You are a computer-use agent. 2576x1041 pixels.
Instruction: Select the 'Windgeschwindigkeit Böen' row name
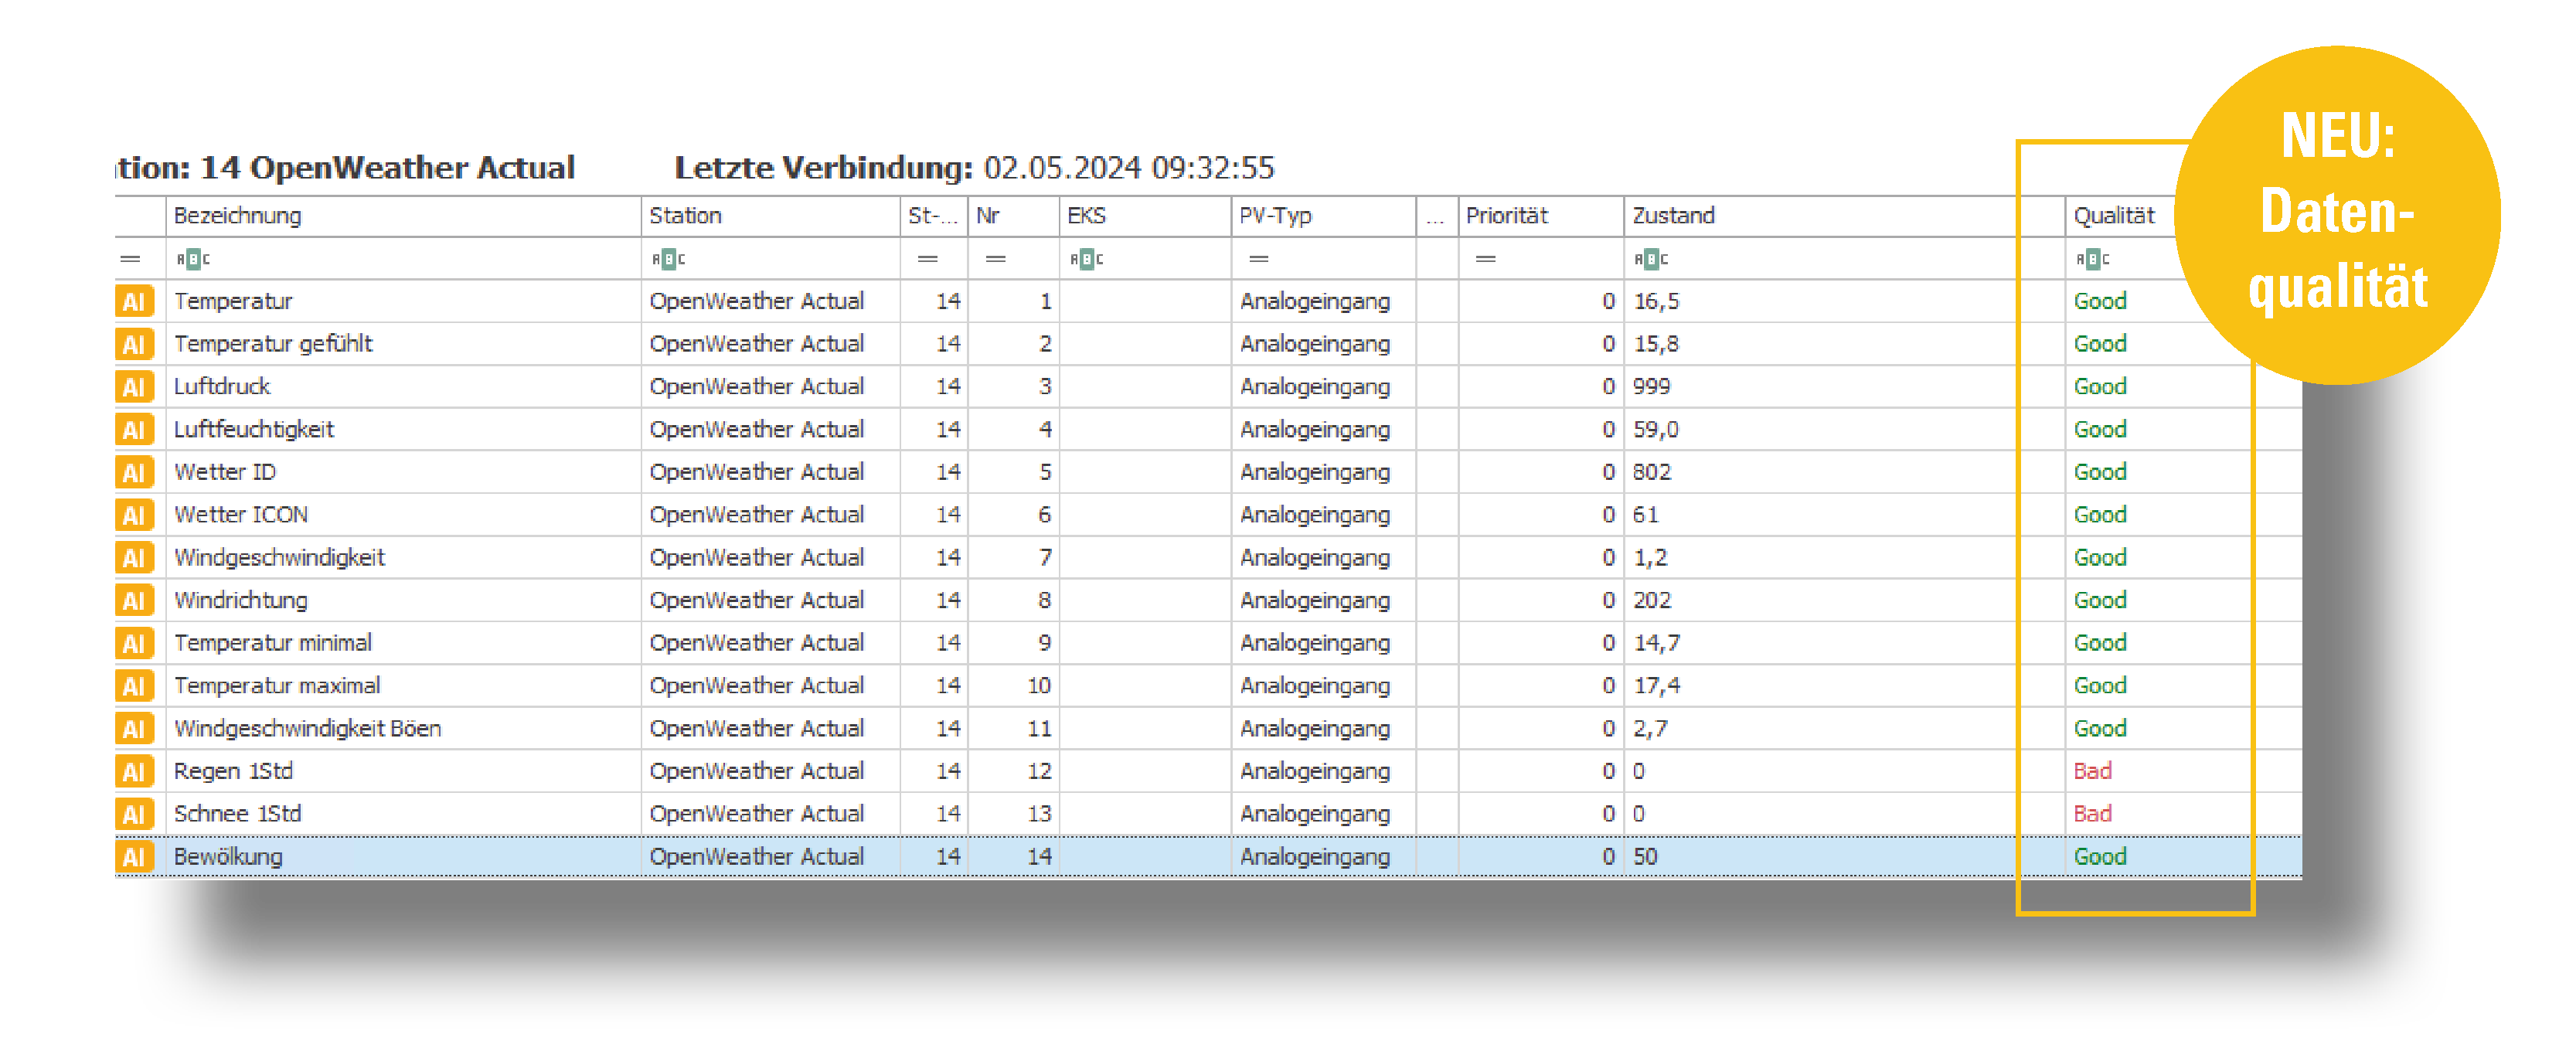(x=308, y=729)
